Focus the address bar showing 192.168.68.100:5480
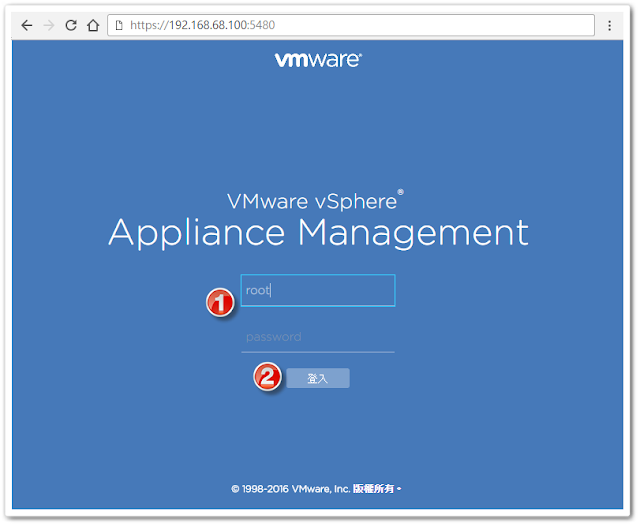Screen dimensions: 640x526 (351, 25)
